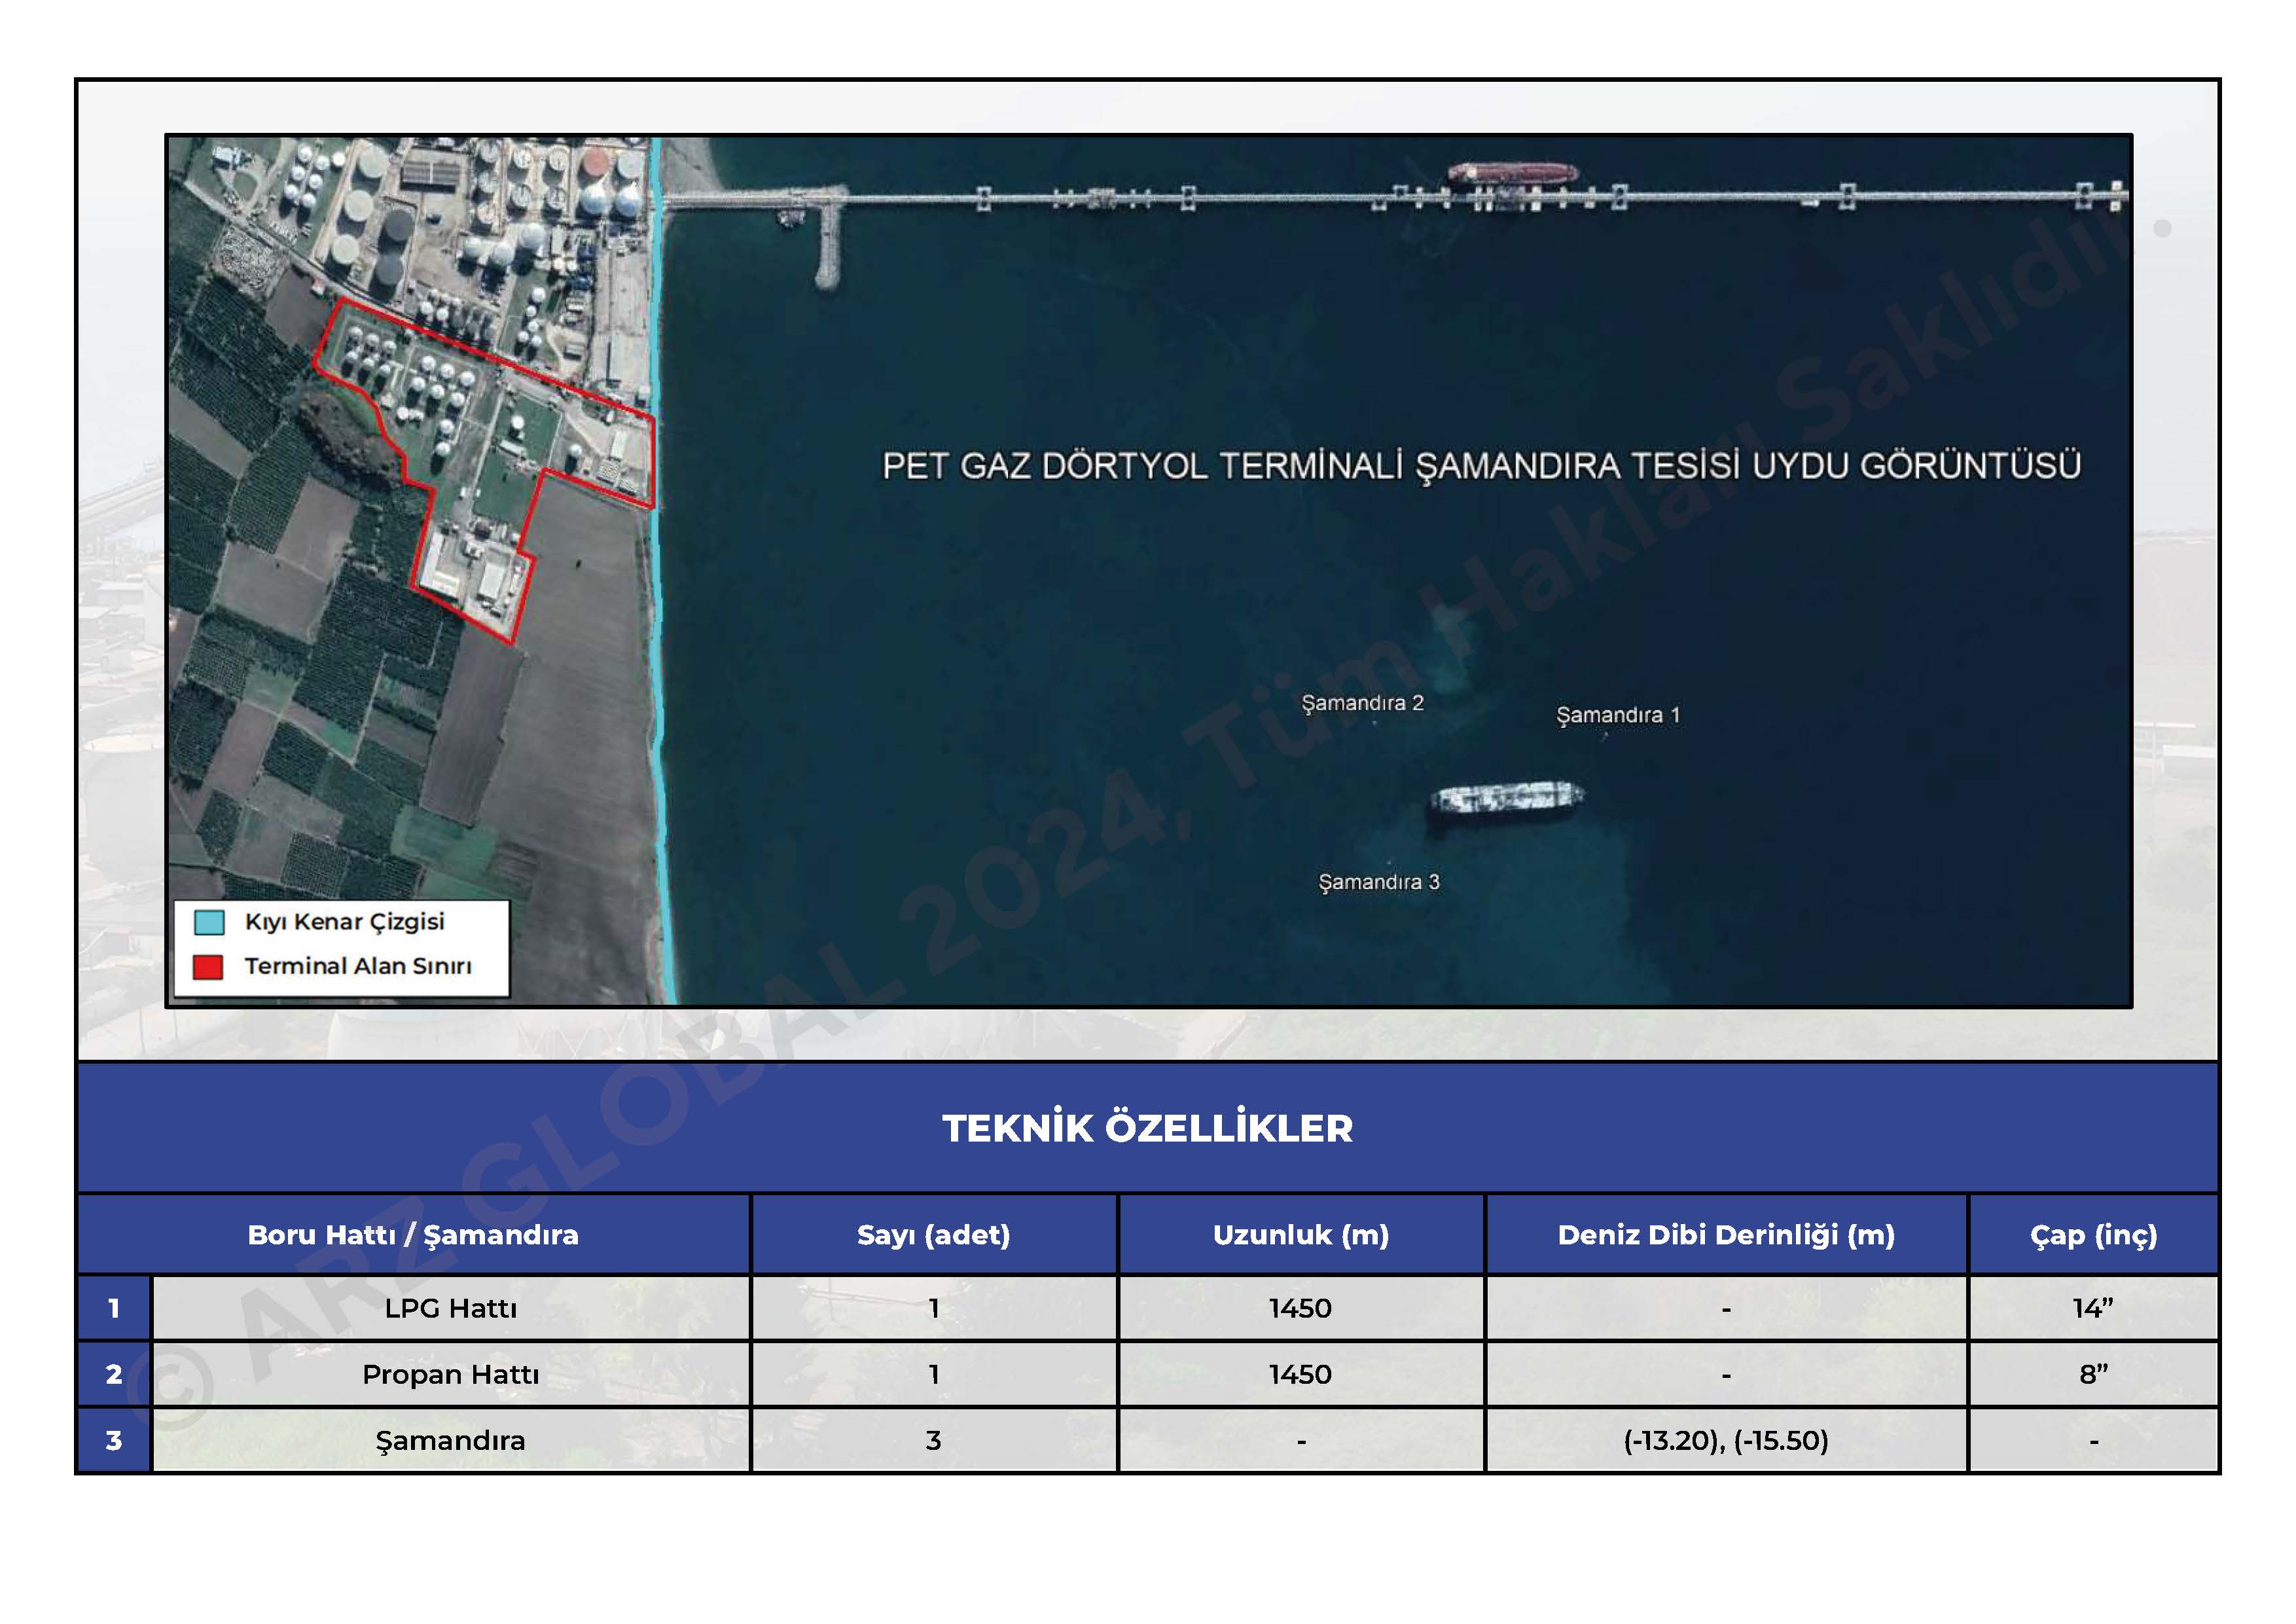Click the Propan Hattı count value 1
The image size is (2296, 1624).
coord(934,1374)
